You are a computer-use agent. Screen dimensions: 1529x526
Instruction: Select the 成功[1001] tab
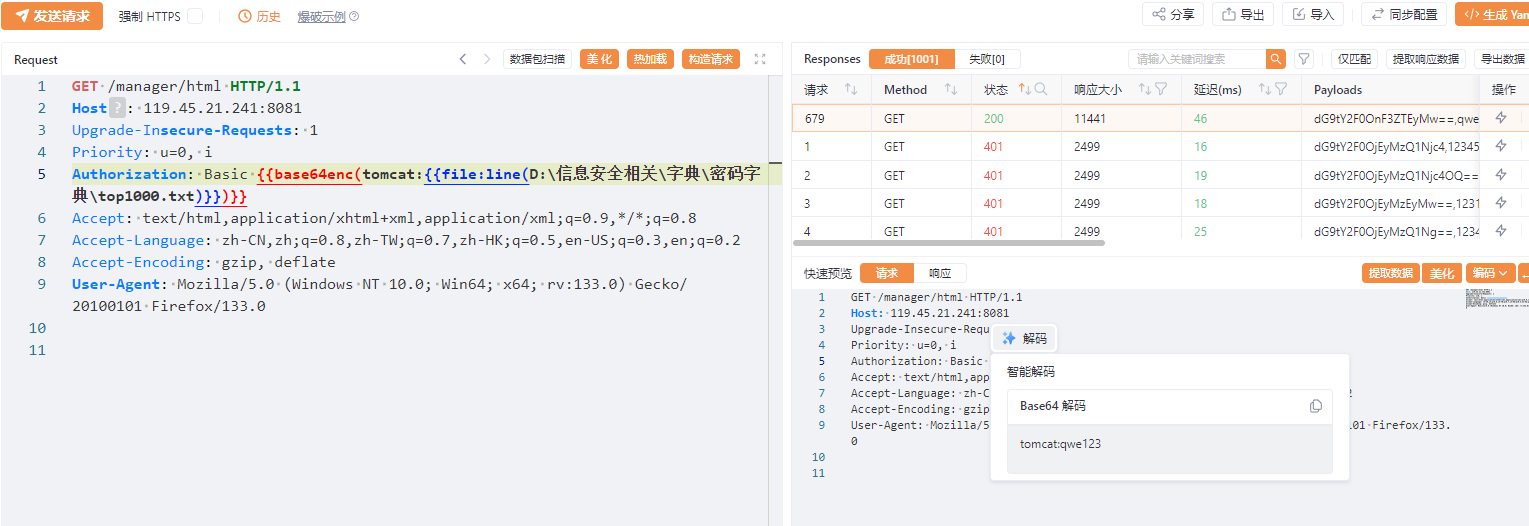point(911,59)
